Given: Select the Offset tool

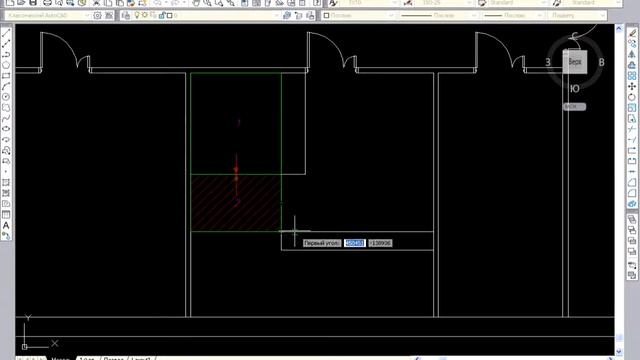Looking at the screenshot, I should click(x=632, y=65).
